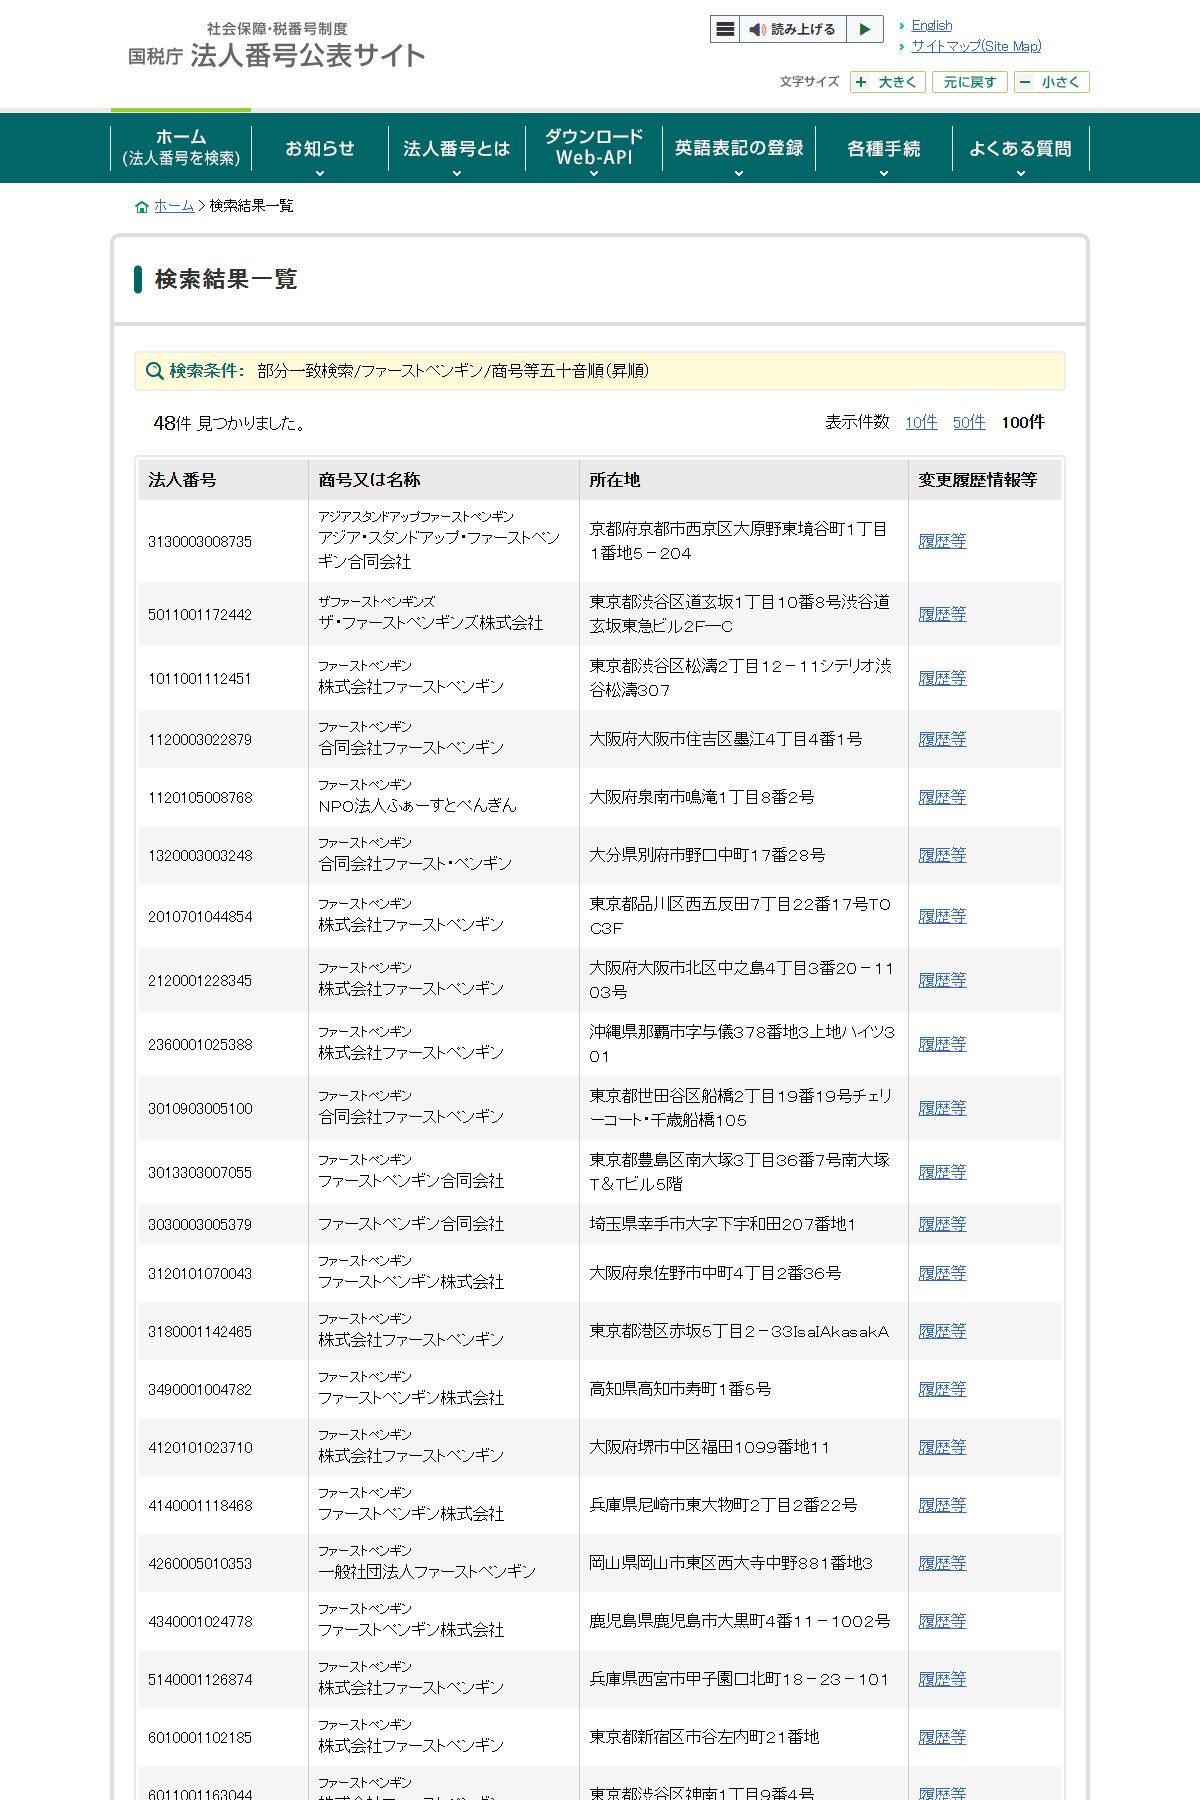Select corporate number 3130003008735

200,542
